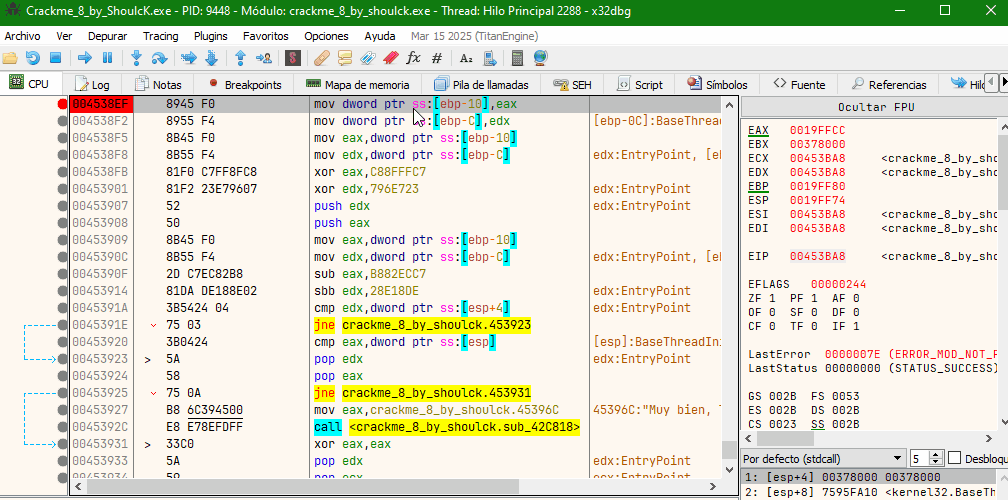Screen dimensions: 1008x500
Task: Open the Archivo menu
Action: (x=22, y=36)
